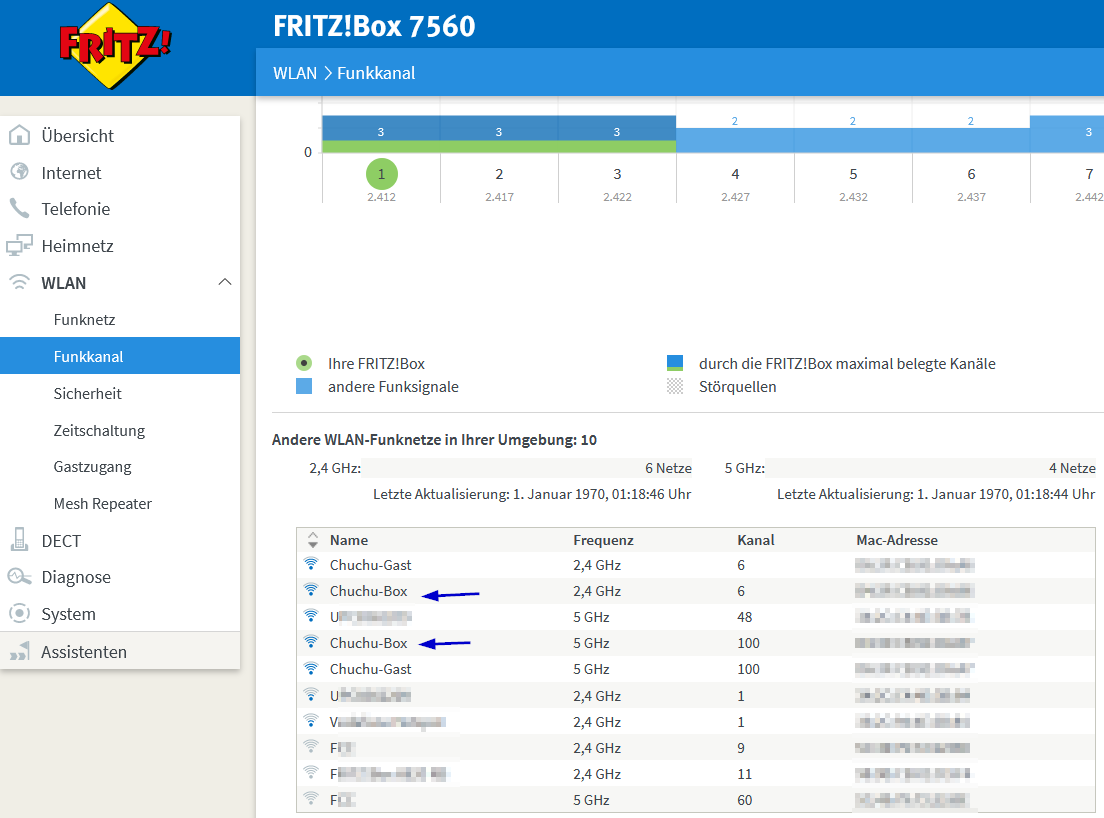Click WLAN breadcrumb link in header

294,73
